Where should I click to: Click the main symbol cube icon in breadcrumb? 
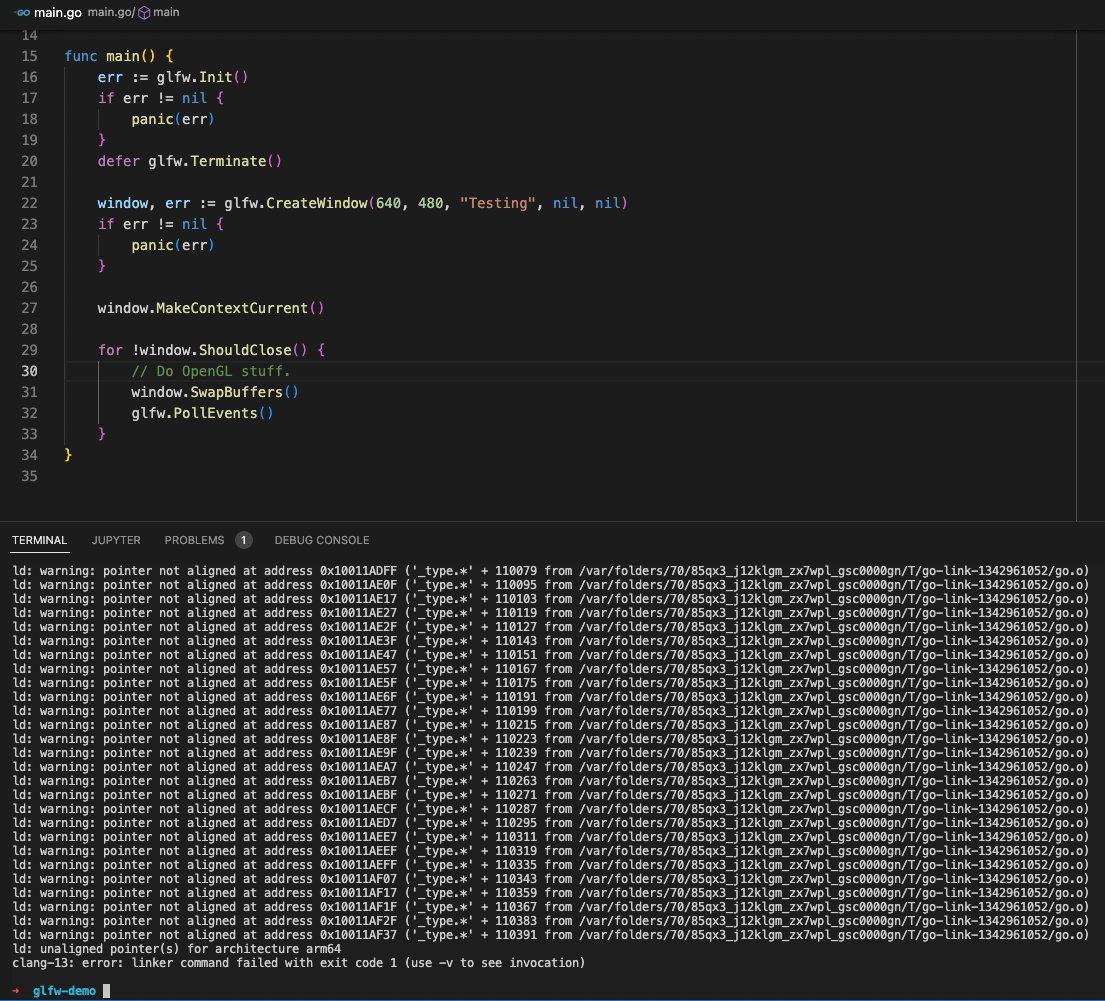coord(144,13)
